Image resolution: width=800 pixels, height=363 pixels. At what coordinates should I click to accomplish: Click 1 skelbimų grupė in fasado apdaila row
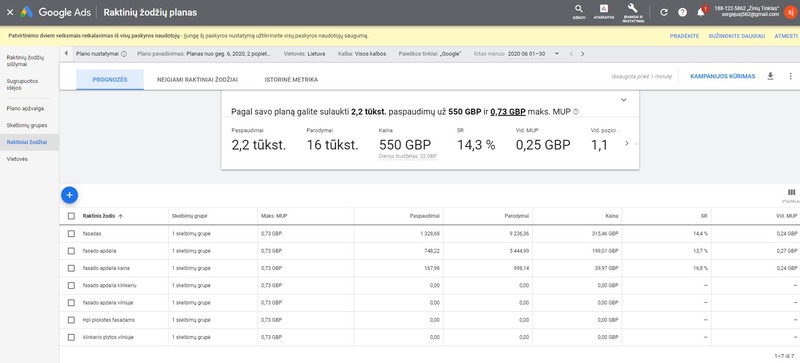[191, 251]
